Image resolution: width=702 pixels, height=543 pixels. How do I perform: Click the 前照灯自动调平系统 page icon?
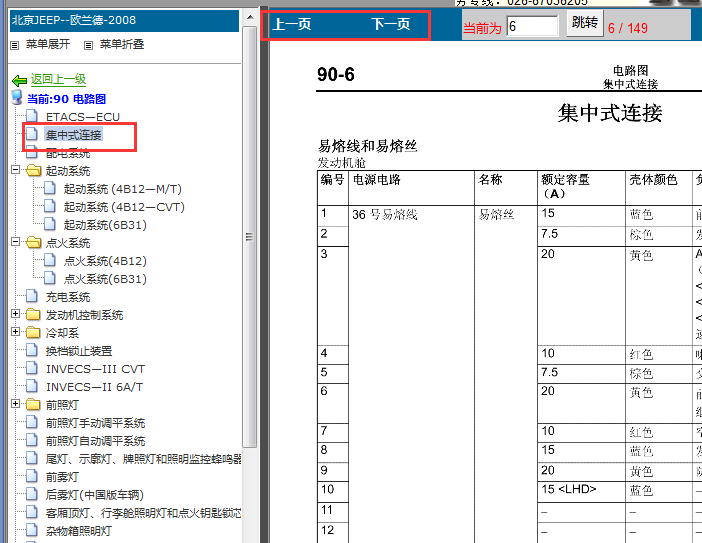32,440
